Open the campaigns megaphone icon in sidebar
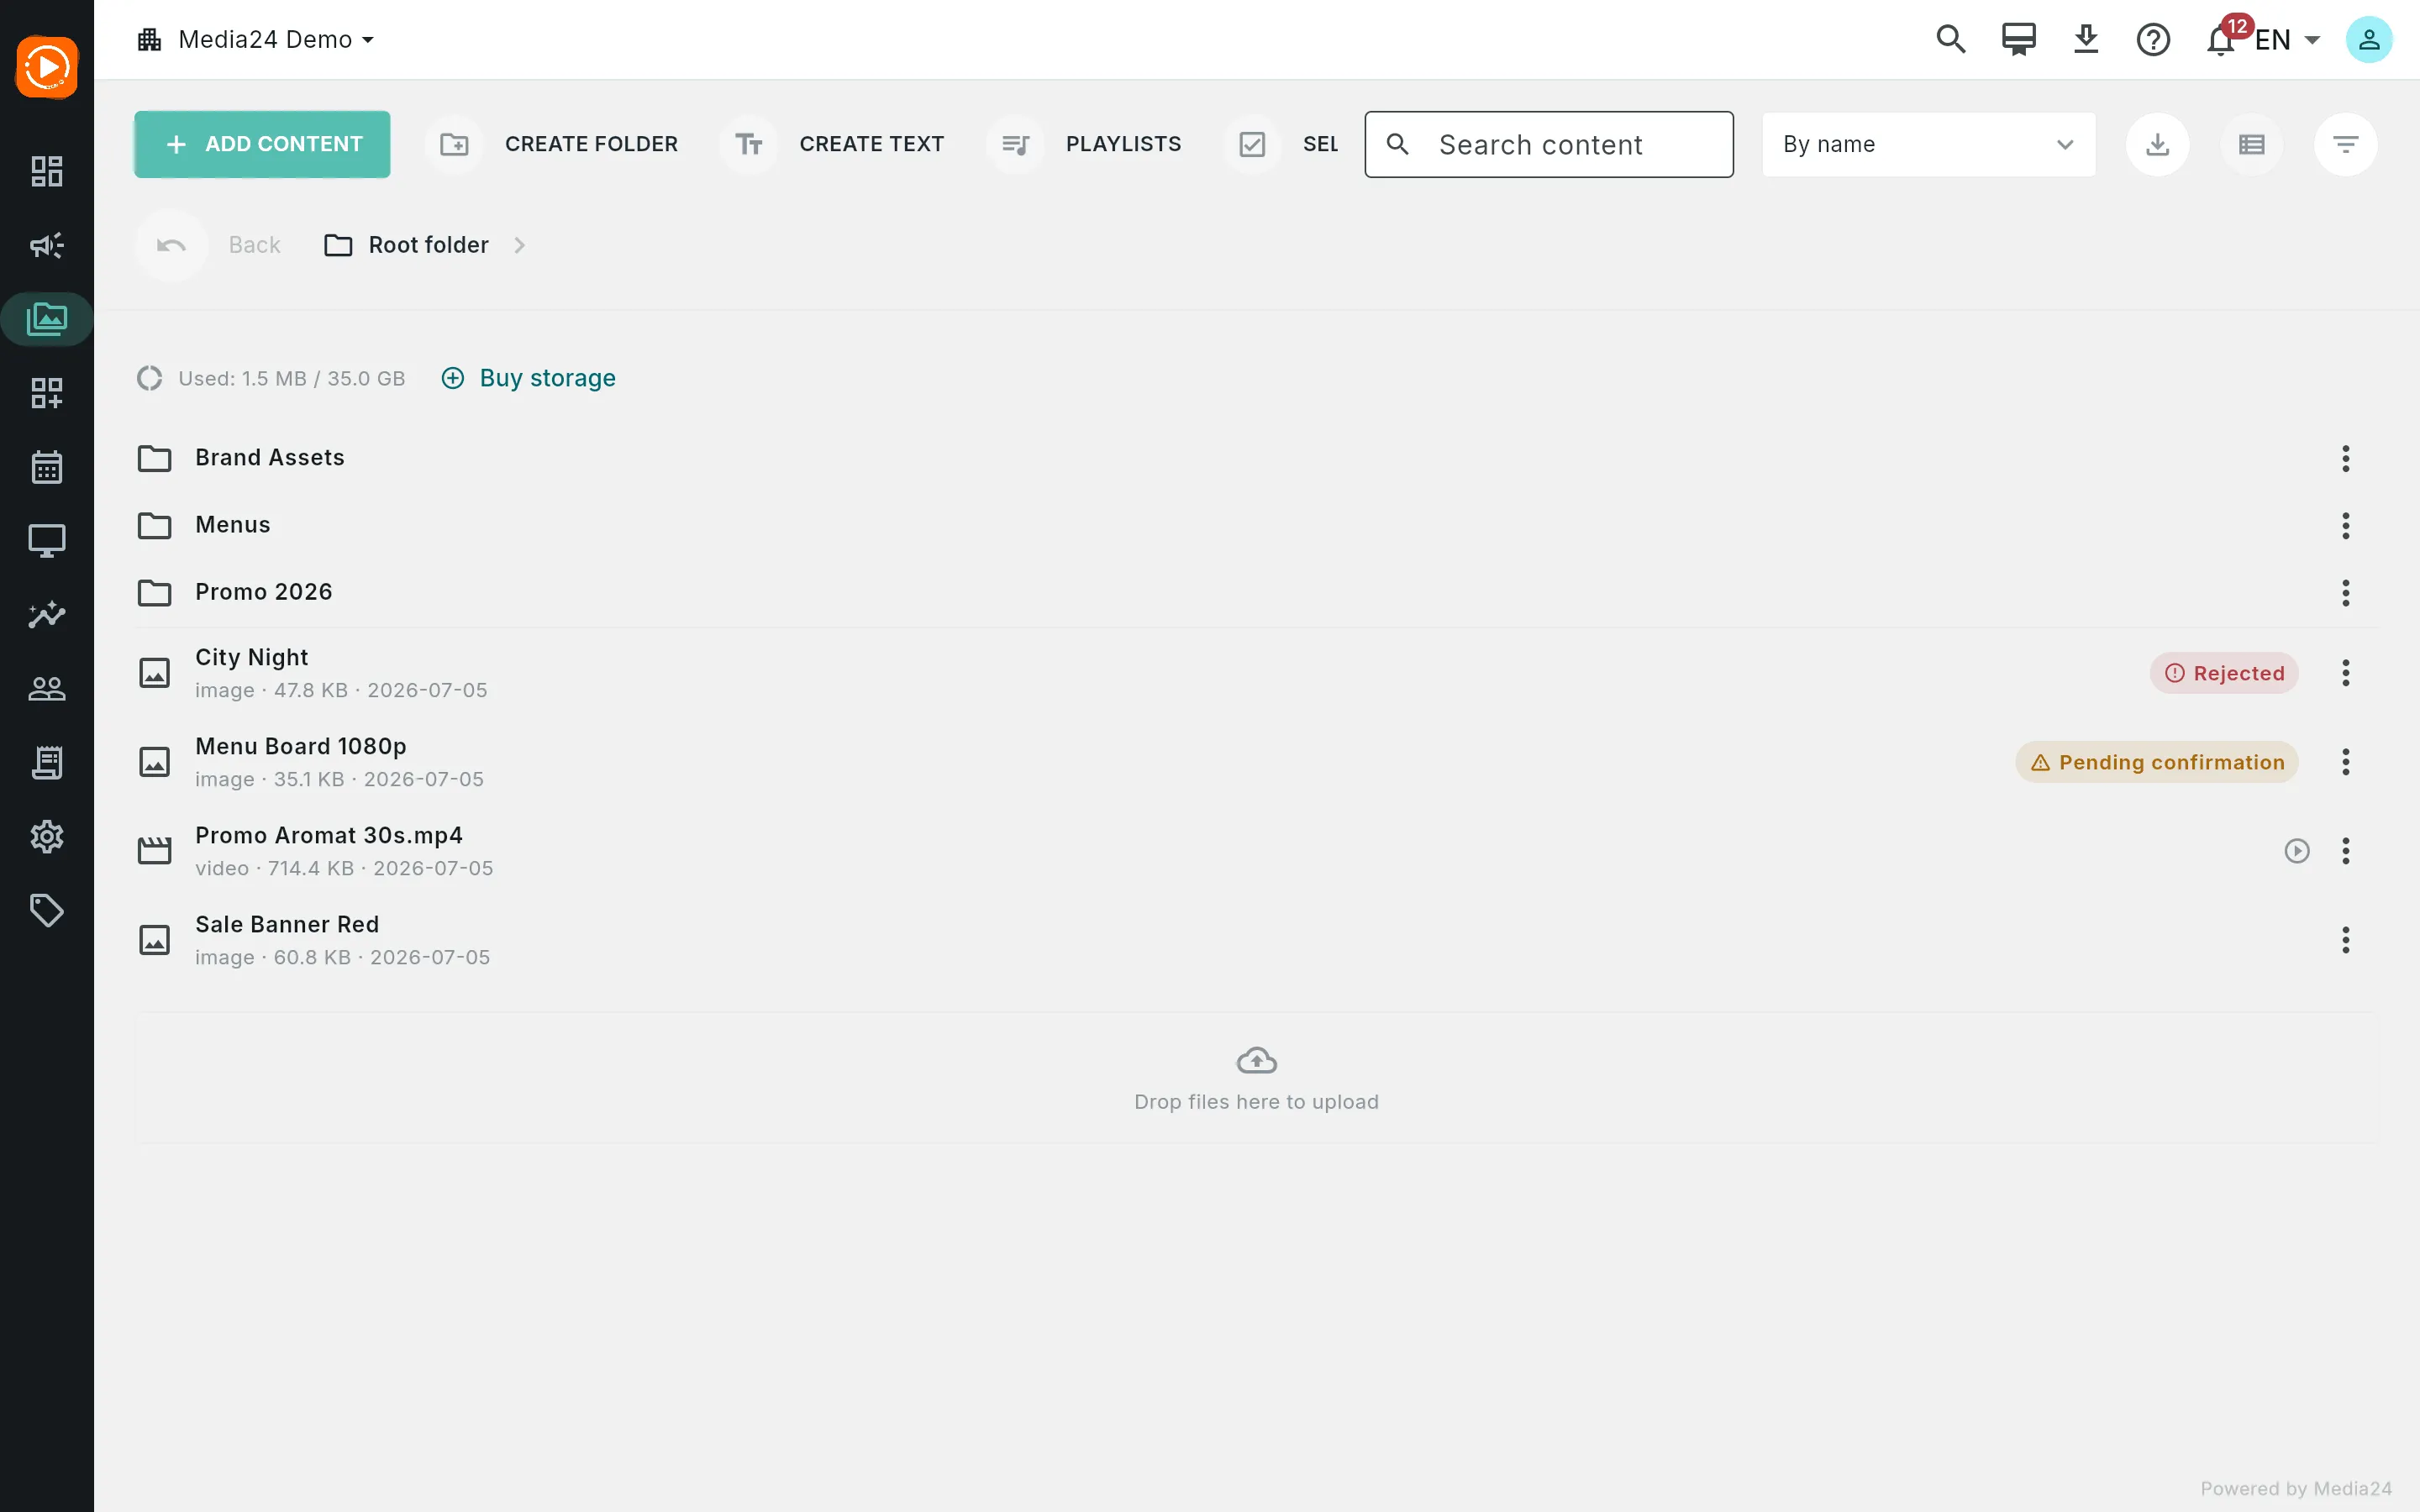2420x1512 pixels. click(x=47, y=245)
